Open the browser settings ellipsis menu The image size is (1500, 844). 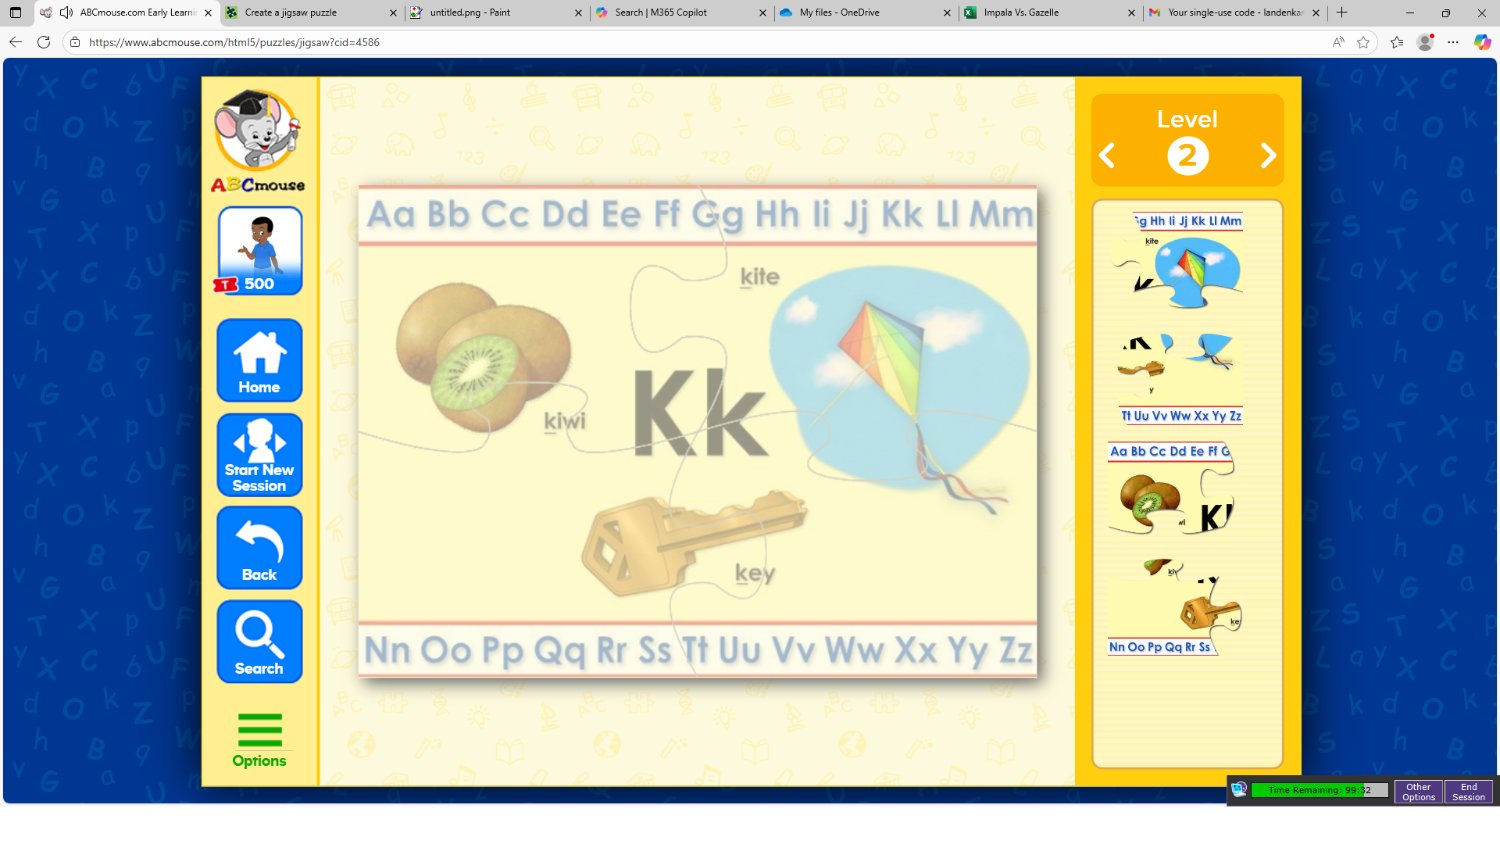click(1453, 42)
